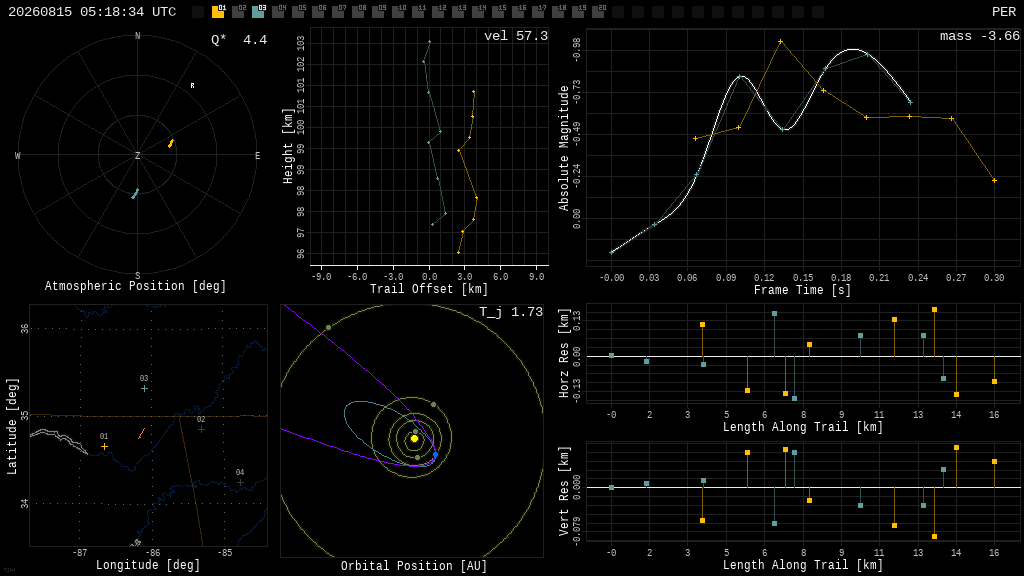Screen dimensions: 1024x576
Task: Click the teal 03 station marker on map
Action: [144, 389]
